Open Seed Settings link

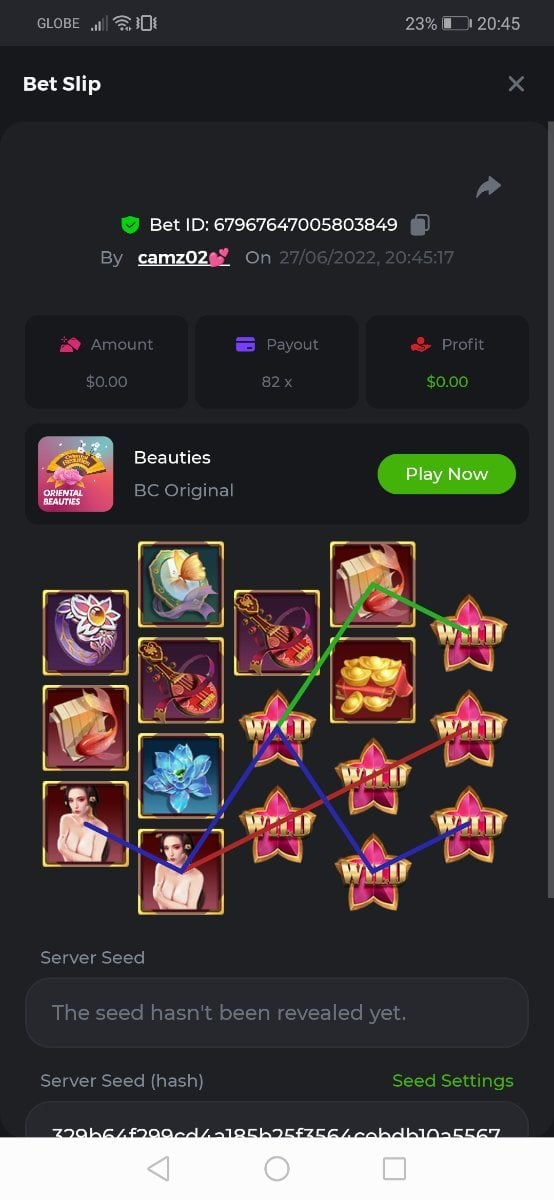click(452, 1080)
